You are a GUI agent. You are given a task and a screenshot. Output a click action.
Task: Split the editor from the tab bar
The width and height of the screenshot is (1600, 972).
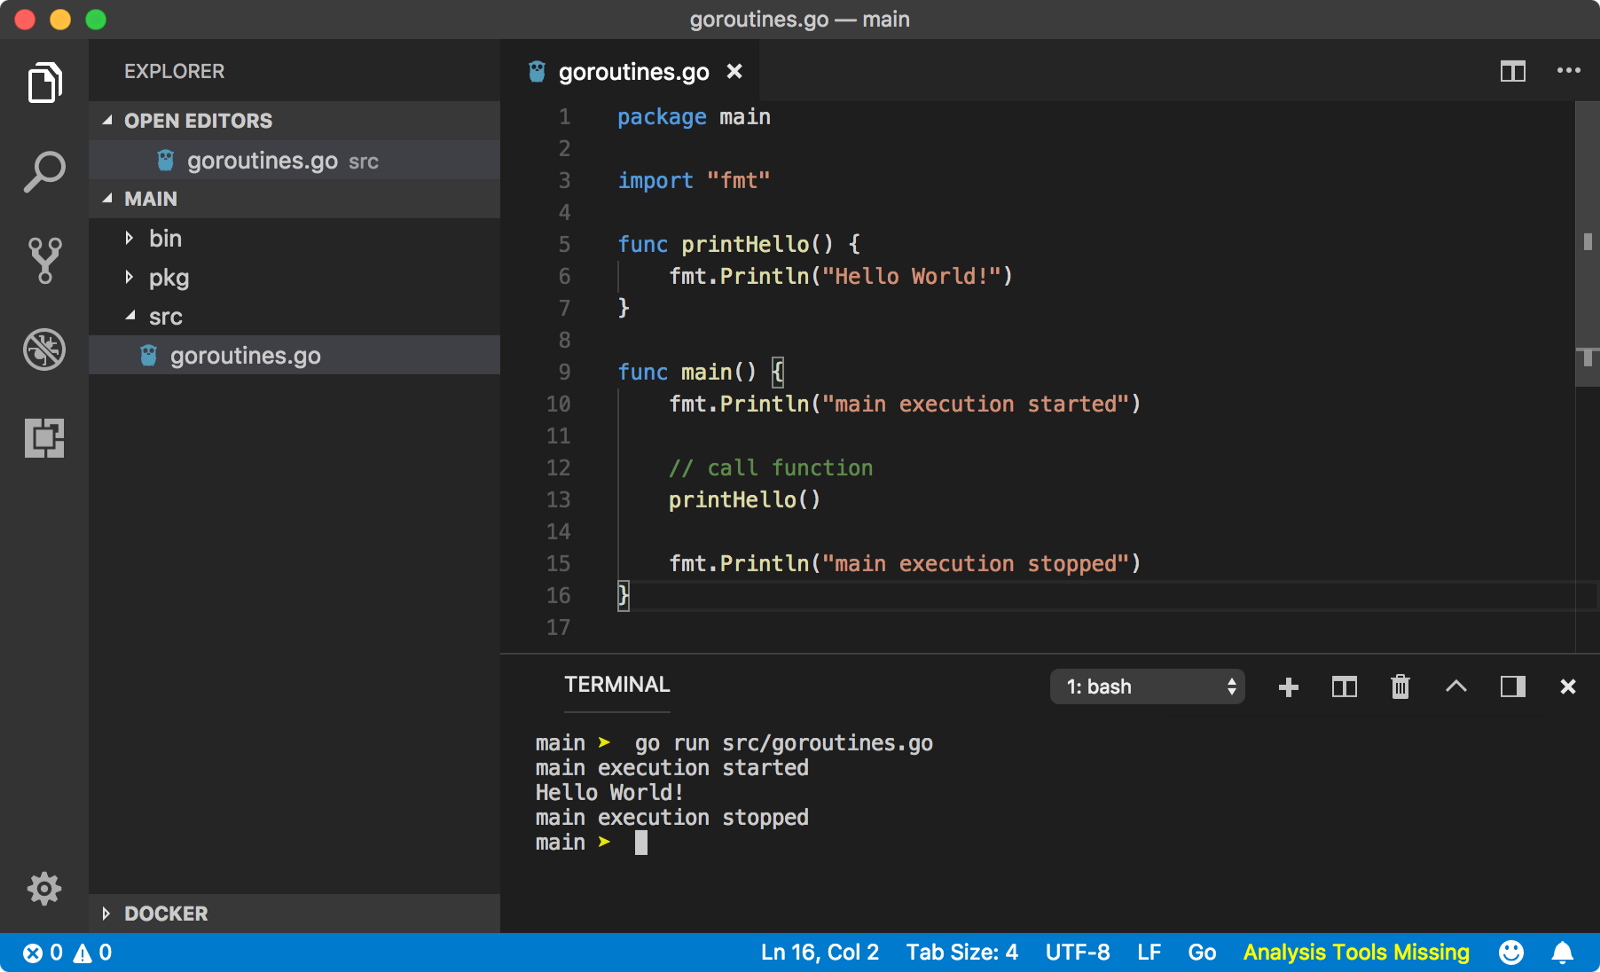coord(1512,71)
